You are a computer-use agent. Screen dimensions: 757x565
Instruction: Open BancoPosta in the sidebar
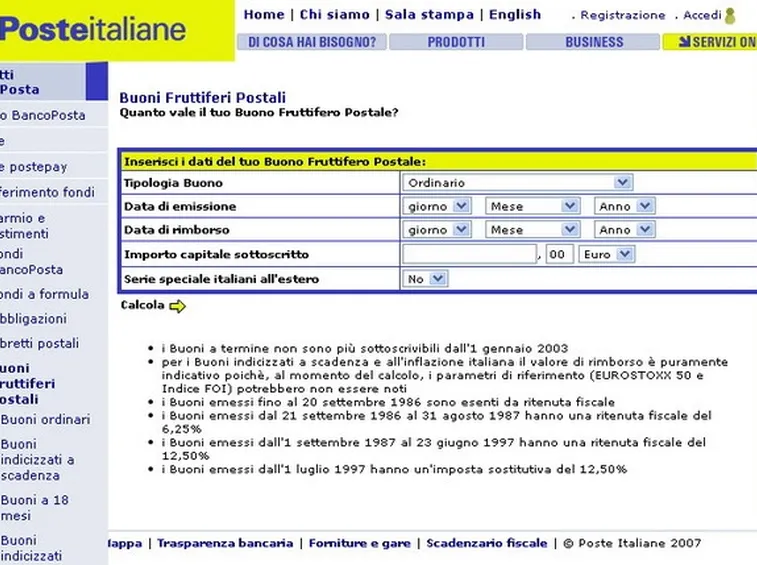(x=42, y=115)
